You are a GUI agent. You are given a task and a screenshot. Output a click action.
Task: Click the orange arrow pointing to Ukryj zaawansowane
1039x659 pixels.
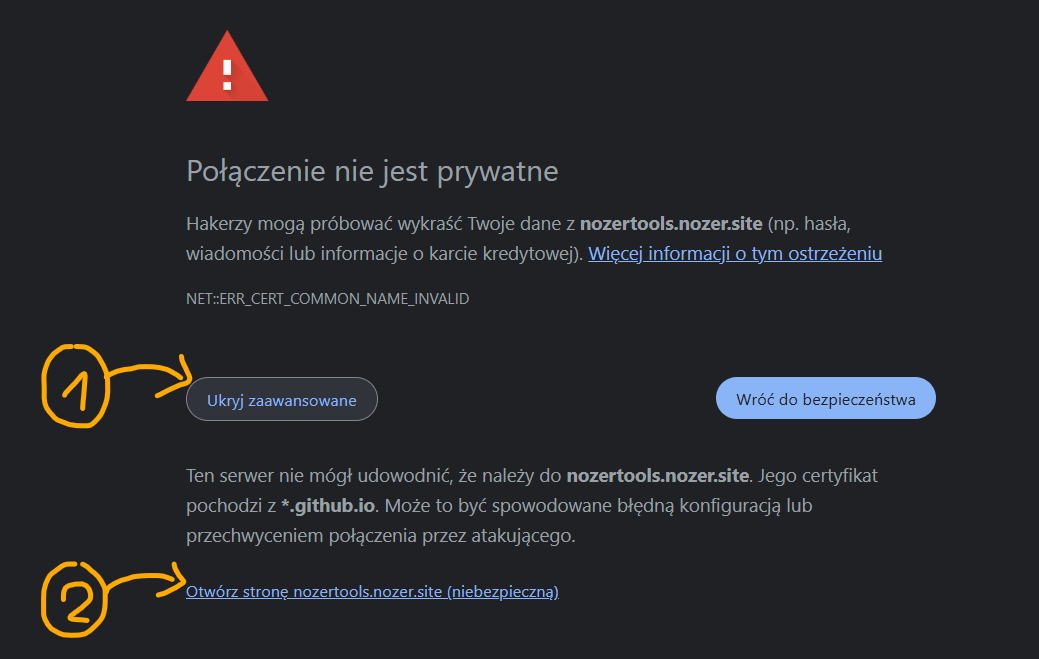[x=150, y=376]
